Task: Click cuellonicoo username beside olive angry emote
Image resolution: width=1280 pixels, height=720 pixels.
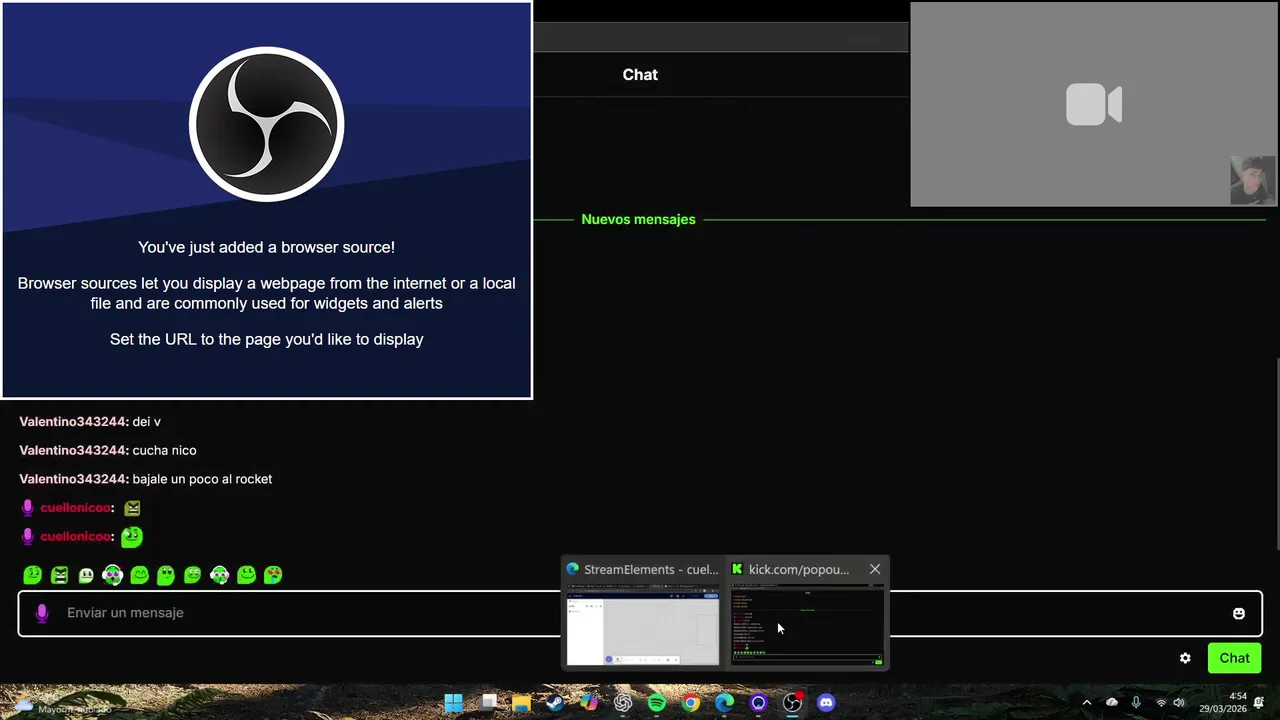Action: pos(75,508)
